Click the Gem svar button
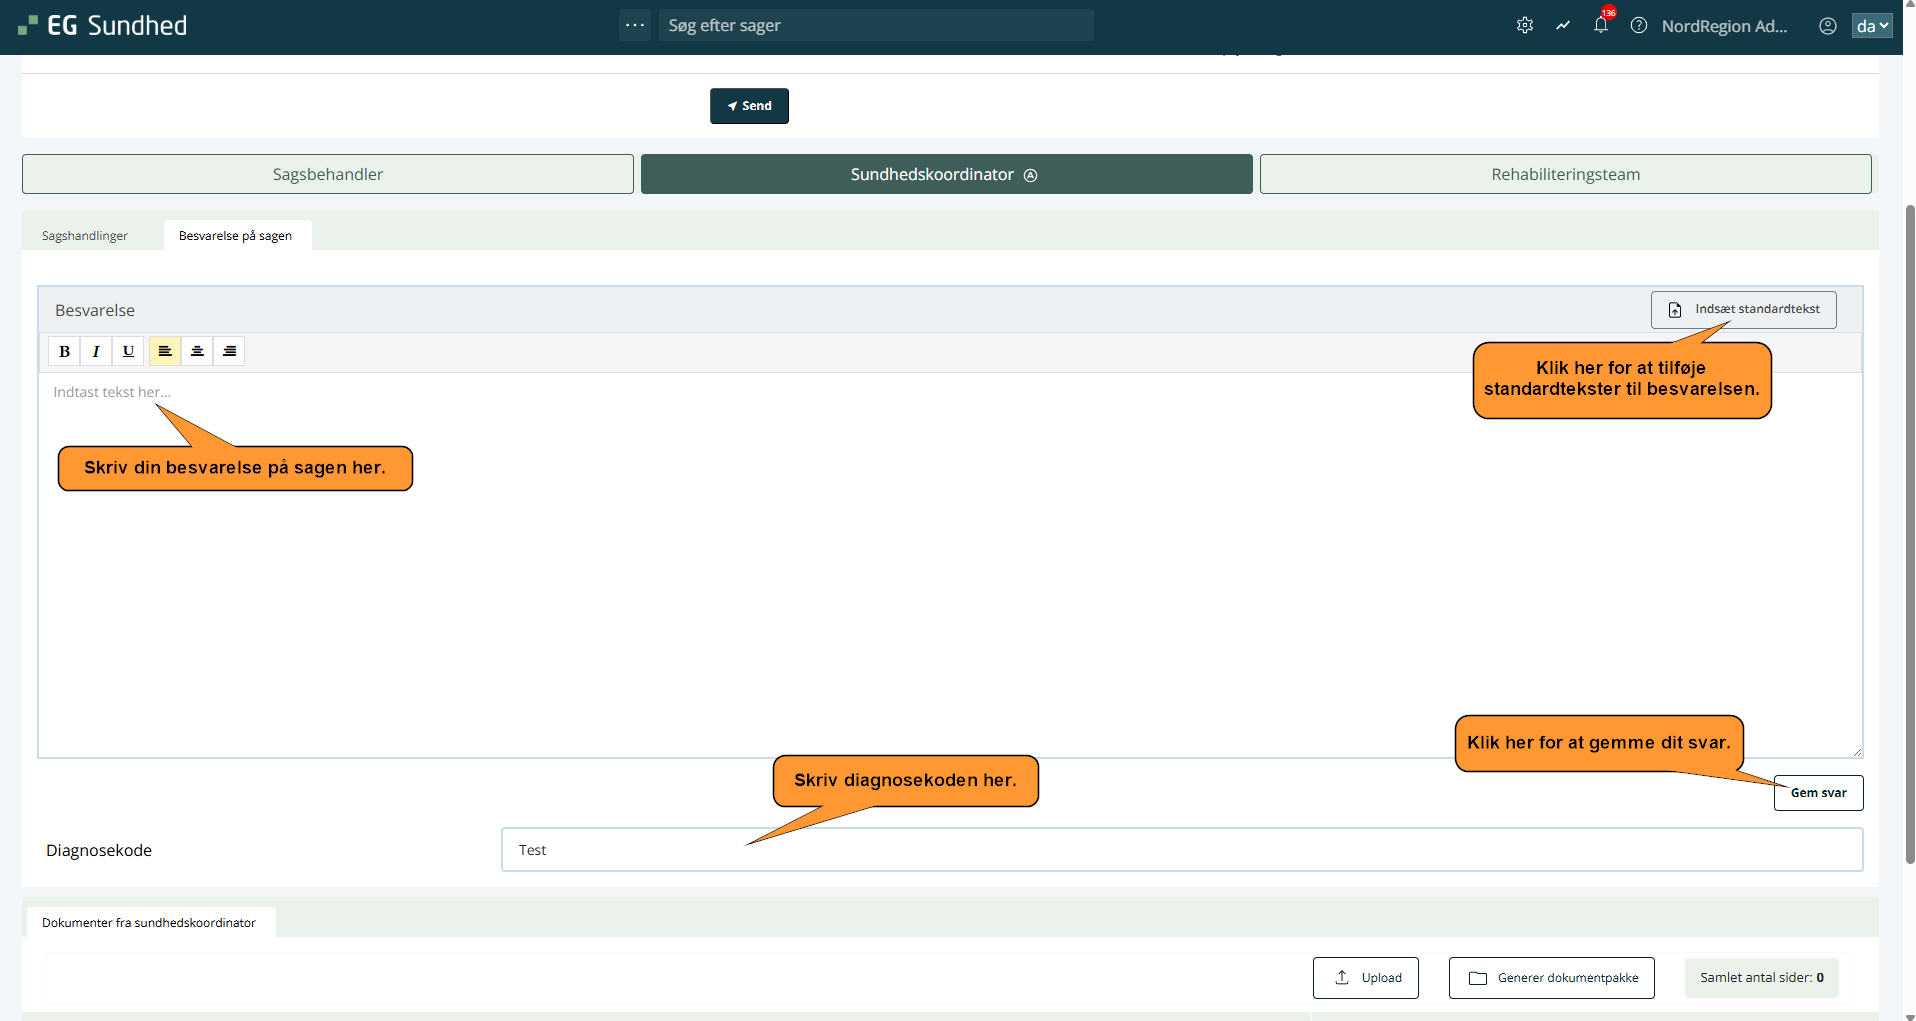This screenshot has width=1916, height=1021. [x=1818, y=793]
